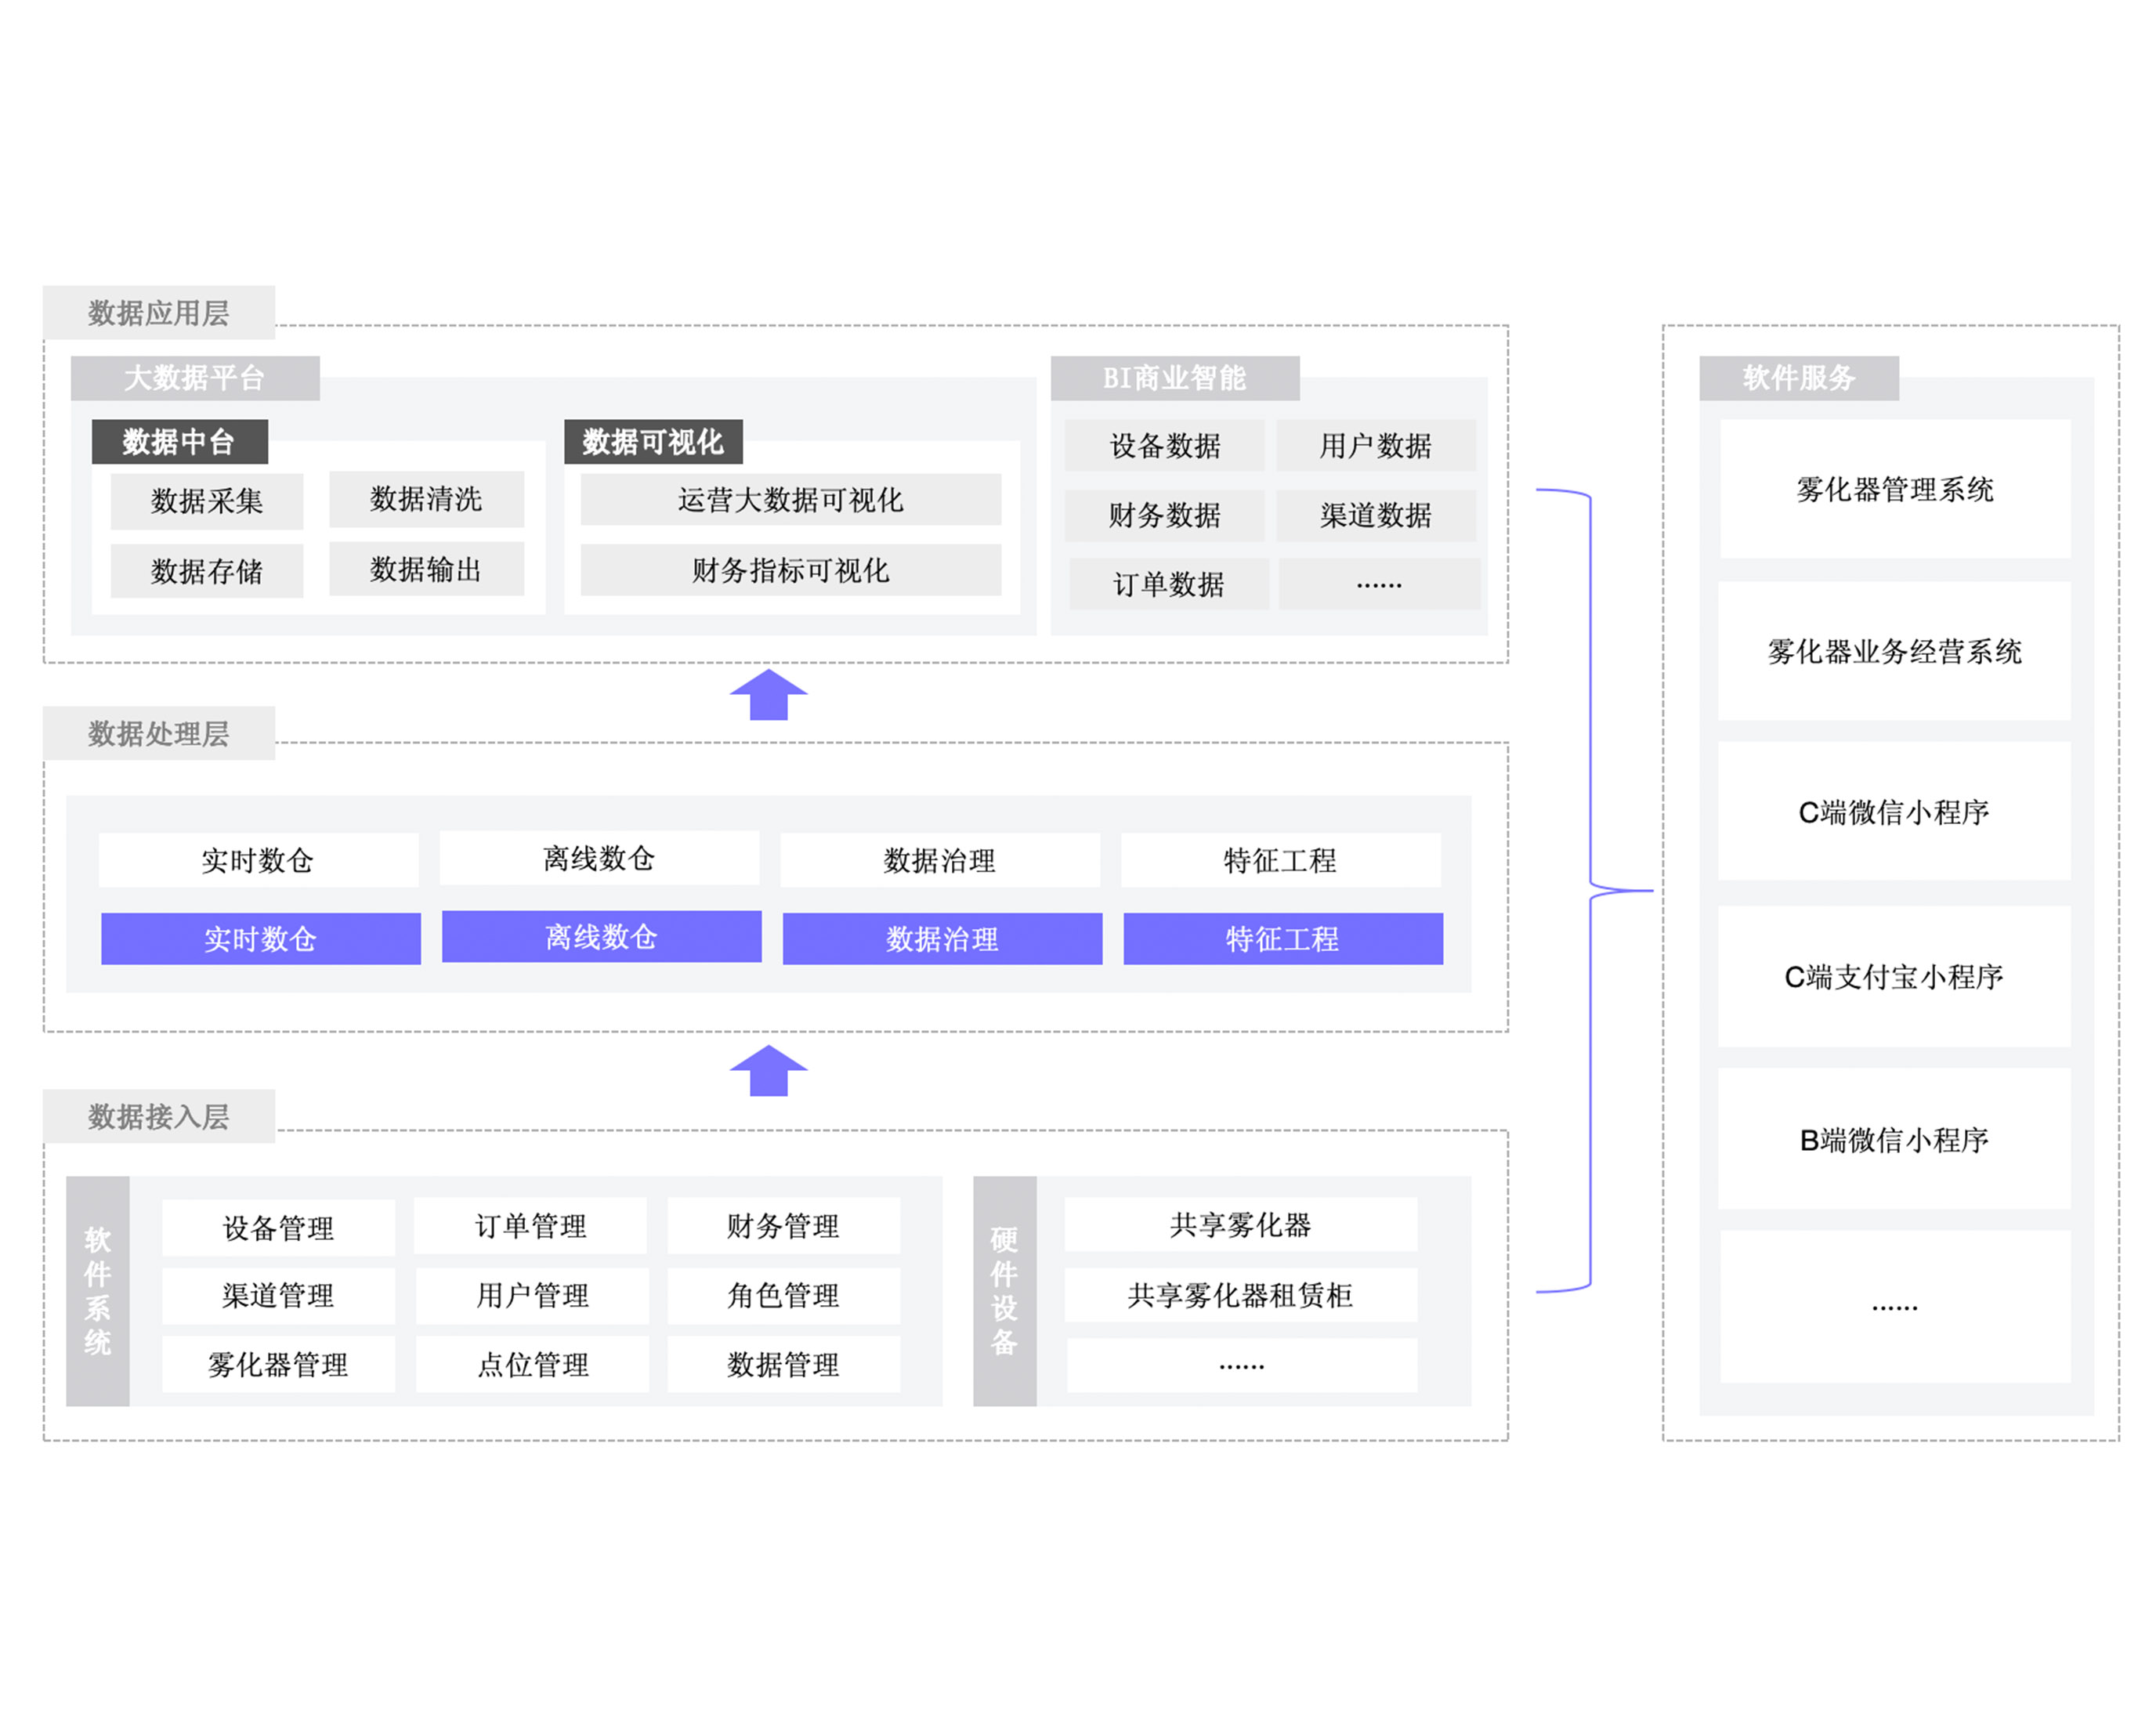Image resolution: width=2156 pixels, height=1725 pixels.
Task: Select the 数据采集 box
Action: click(x=207, y=501)
